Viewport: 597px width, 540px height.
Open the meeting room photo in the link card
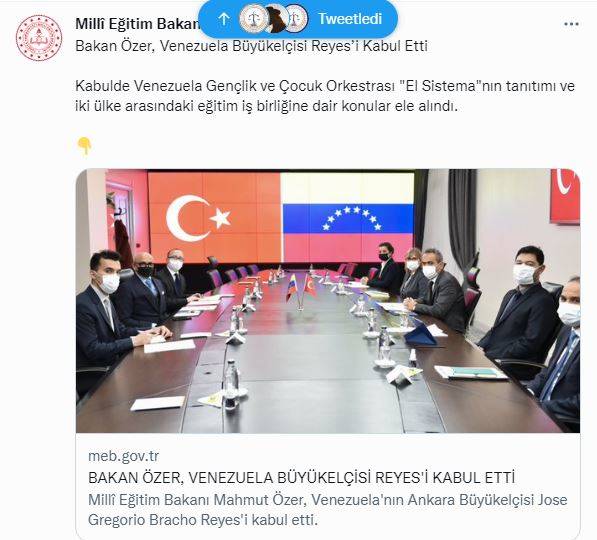click(x=328, y=300)
